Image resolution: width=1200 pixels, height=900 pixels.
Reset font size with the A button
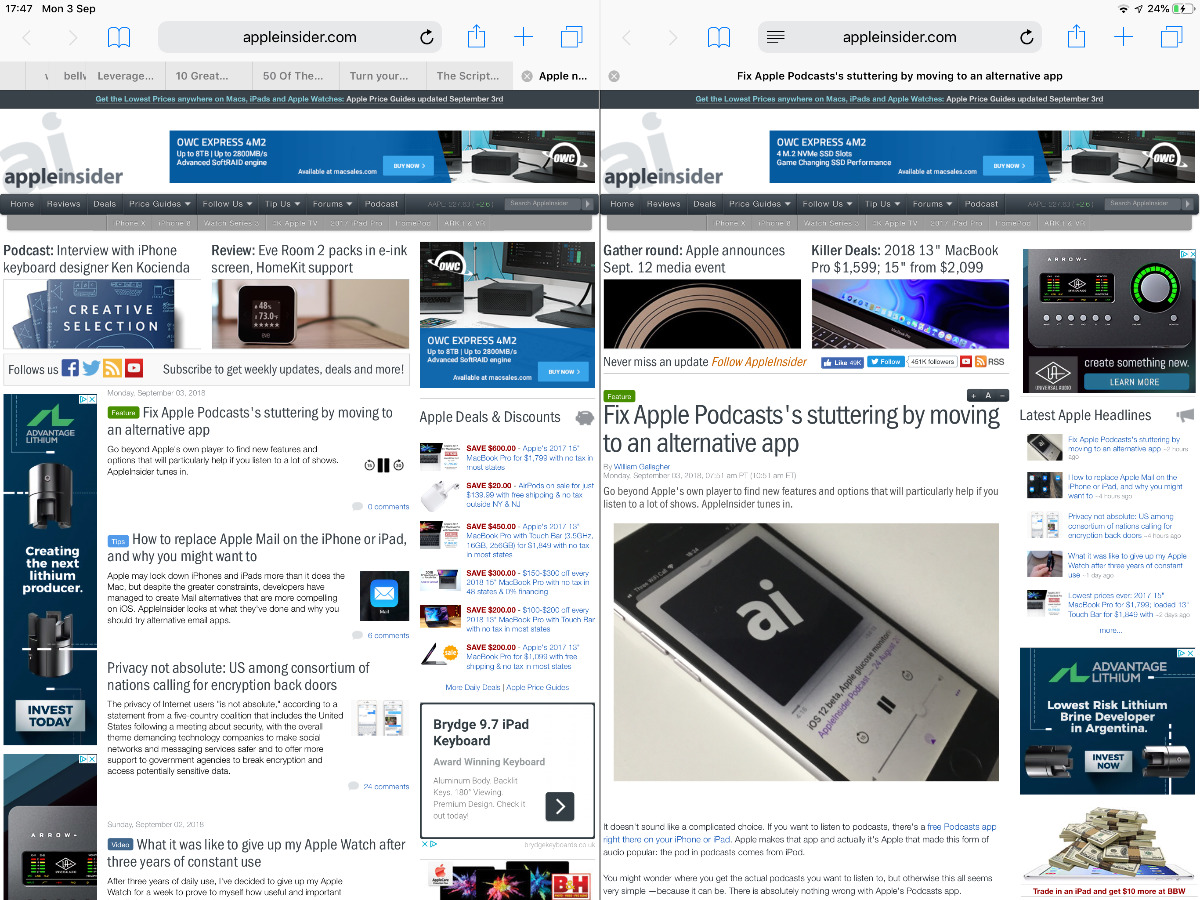988,396
